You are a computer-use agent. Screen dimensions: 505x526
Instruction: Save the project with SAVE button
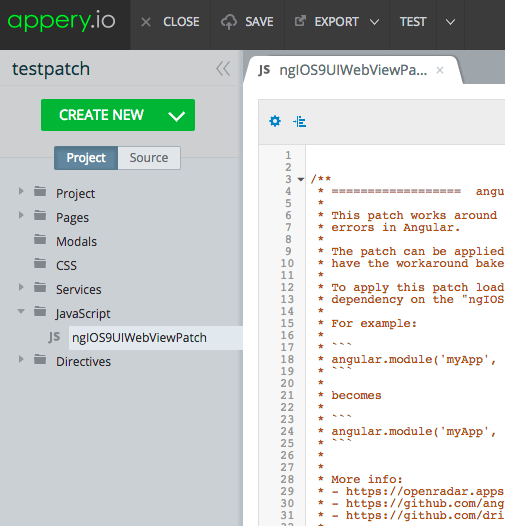[x=259, y=22]
